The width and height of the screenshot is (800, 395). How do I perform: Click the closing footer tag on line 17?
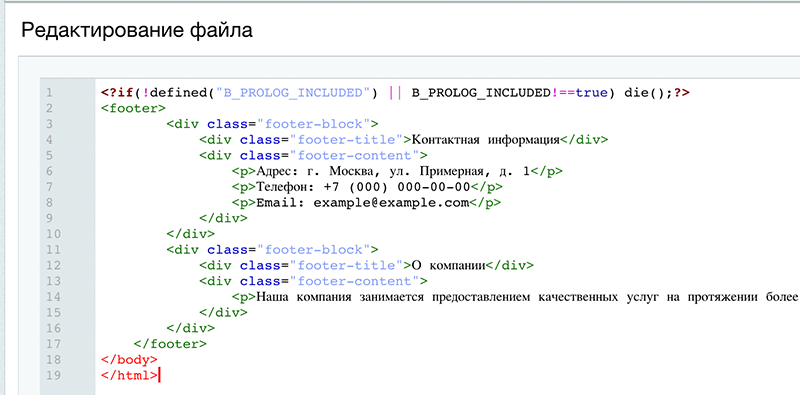(x=170, y=343)
